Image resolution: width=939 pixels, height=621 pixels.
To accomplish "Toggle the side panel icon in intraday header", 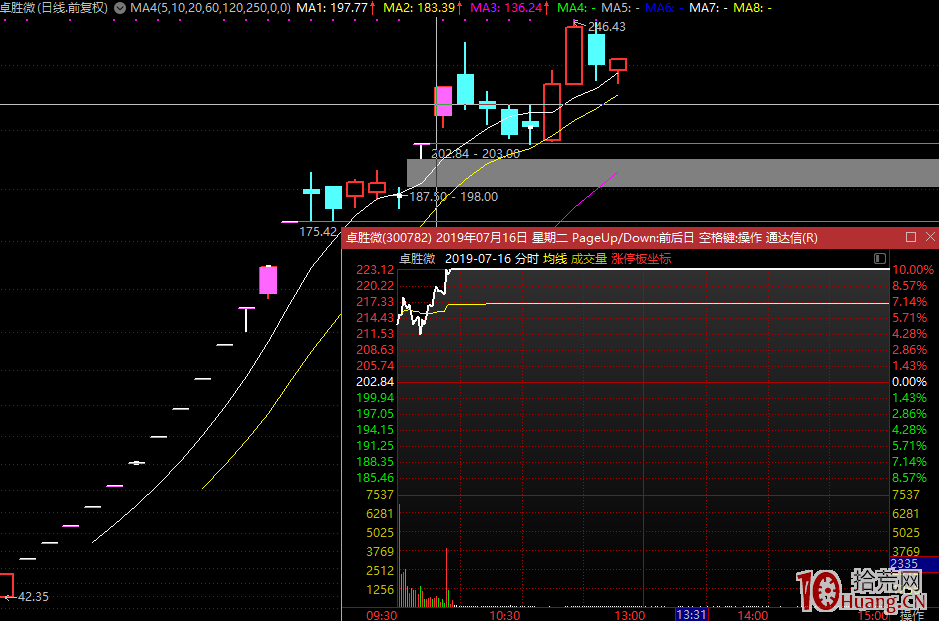I will click(x=880, y=259).
